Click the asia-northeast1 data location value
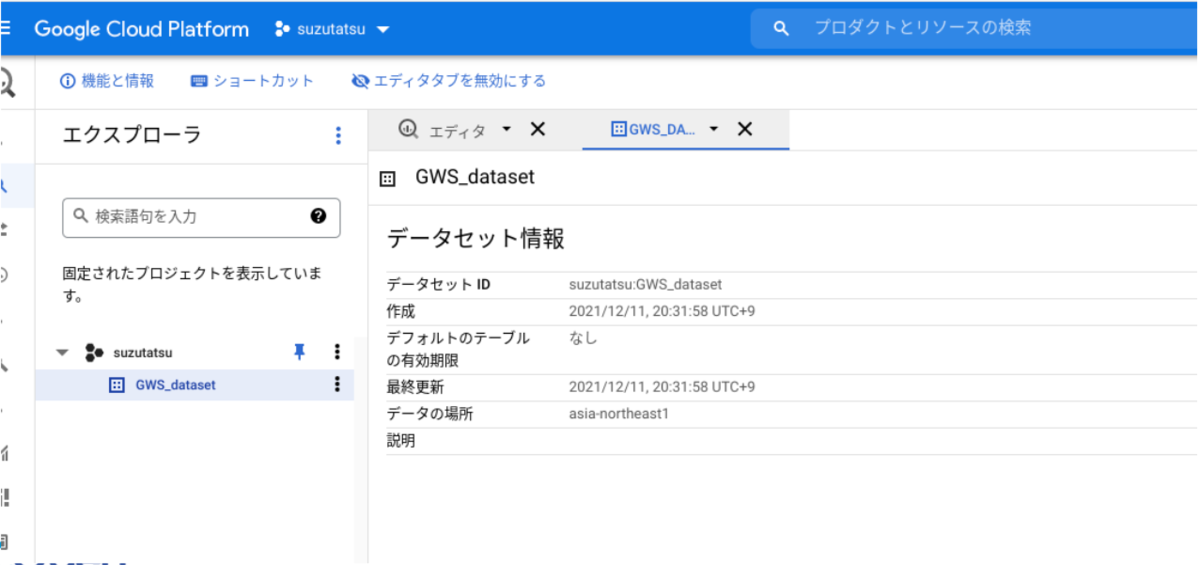The width and height of the screenshot is (1200, 565). tap(618, 414)
